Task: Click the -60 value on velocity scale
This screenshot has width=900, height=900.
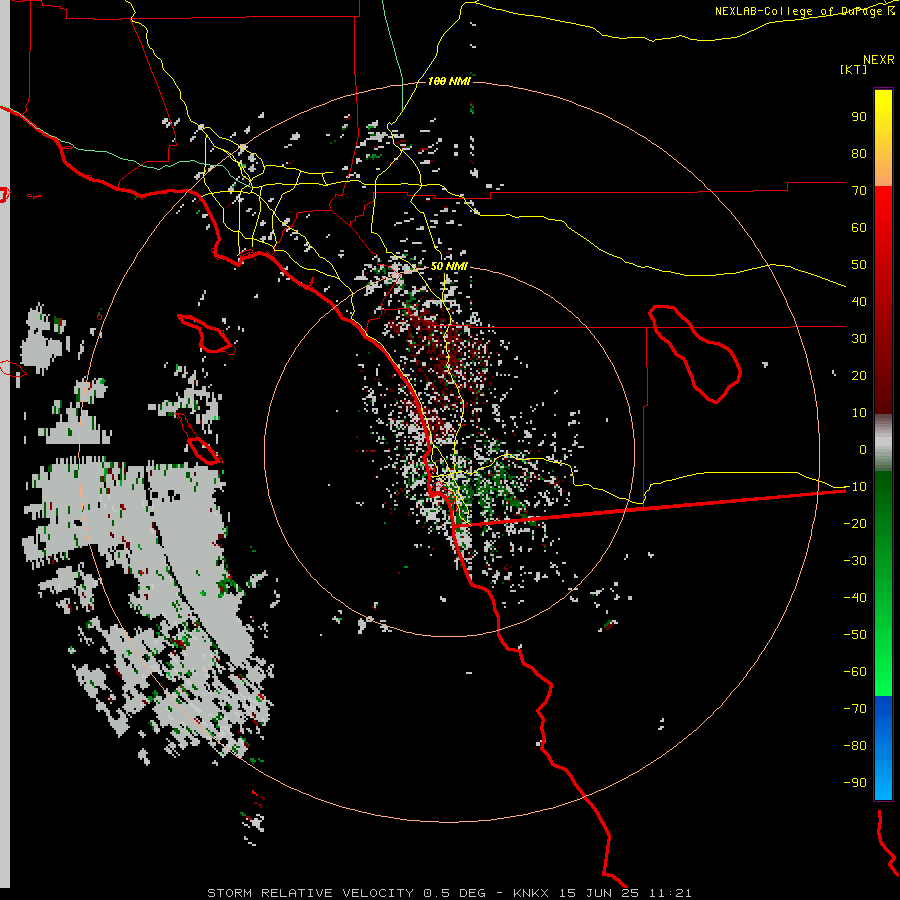Action: pyautogui.click(x=855, y=672)
